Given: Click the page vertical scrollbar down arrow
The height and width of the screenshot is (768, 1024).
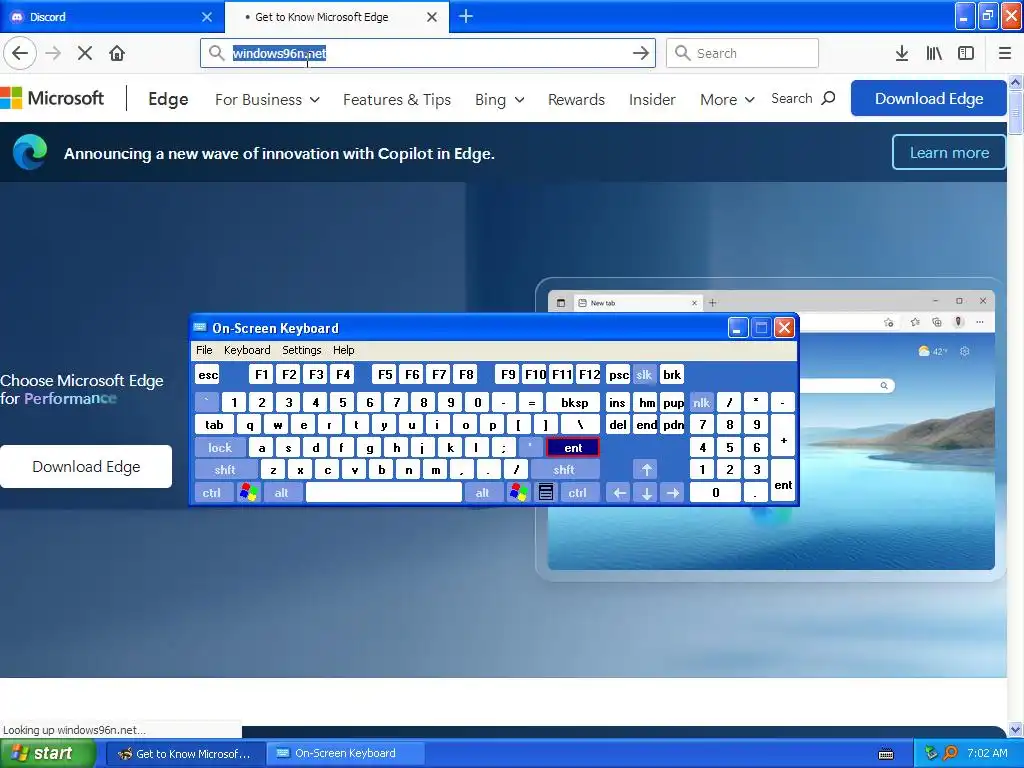Looking at the screenshot, I should pyautogui.click(x=1016, y=729).
